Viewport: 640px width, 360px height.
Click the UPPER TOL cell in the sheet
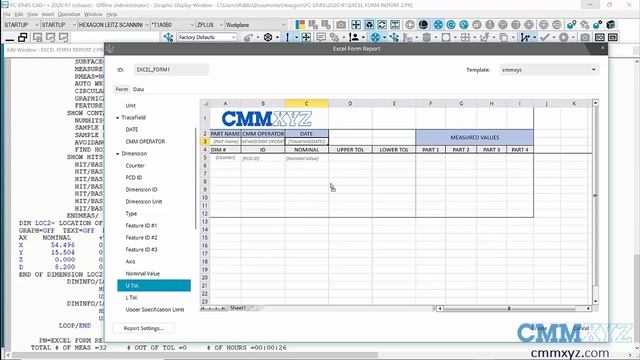350,150
